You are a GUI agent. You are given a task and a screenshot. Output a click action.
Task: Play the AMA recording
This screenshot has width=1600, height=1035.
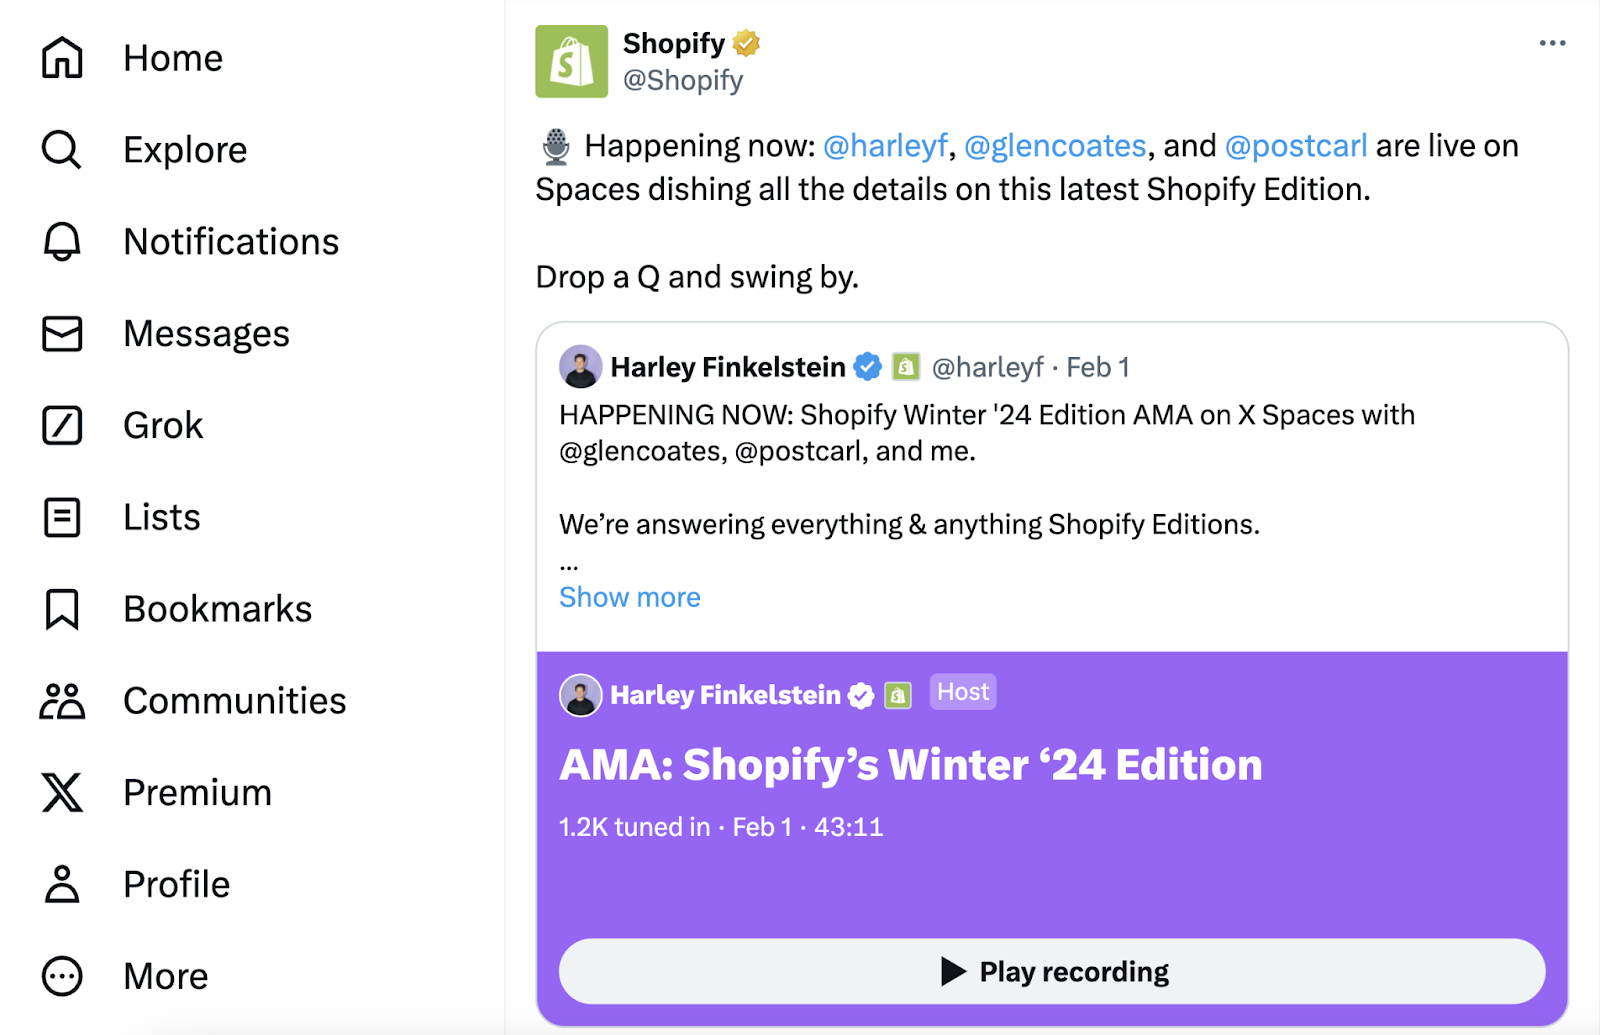click(1051, 970)
